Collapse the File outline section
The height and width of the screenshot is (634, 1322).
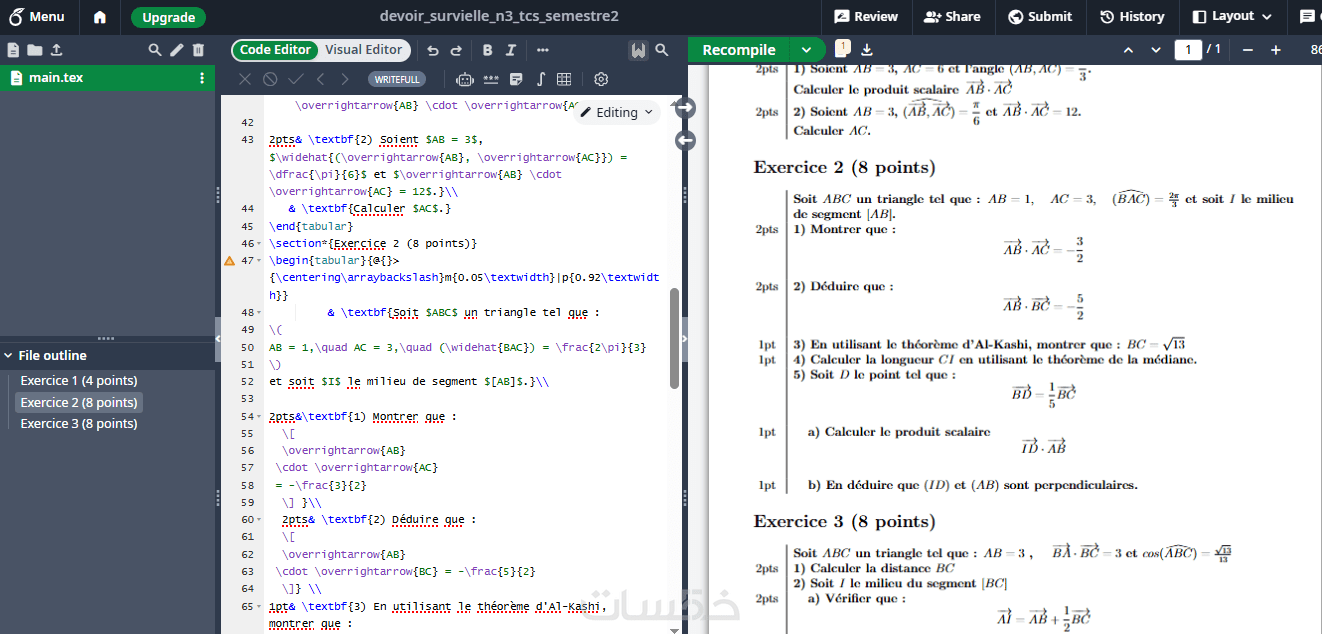pyautogui.click(x=9, y=355)
